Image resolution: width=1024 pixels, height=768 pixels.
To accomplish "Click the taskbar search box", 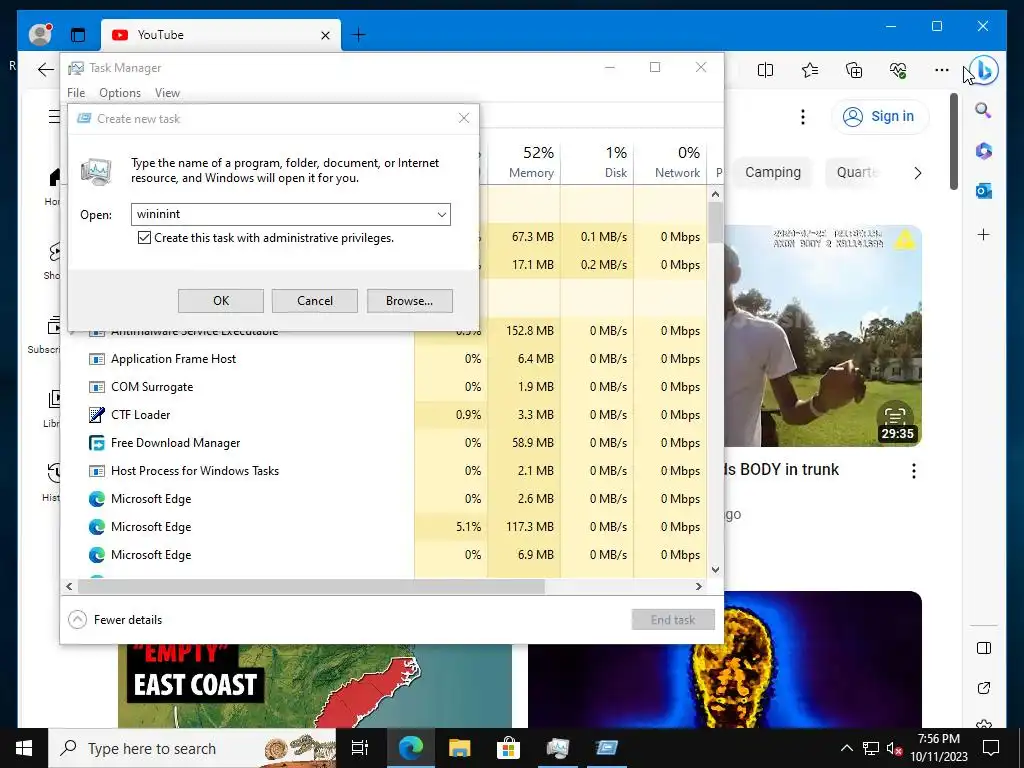I will (x=192, y=748).
